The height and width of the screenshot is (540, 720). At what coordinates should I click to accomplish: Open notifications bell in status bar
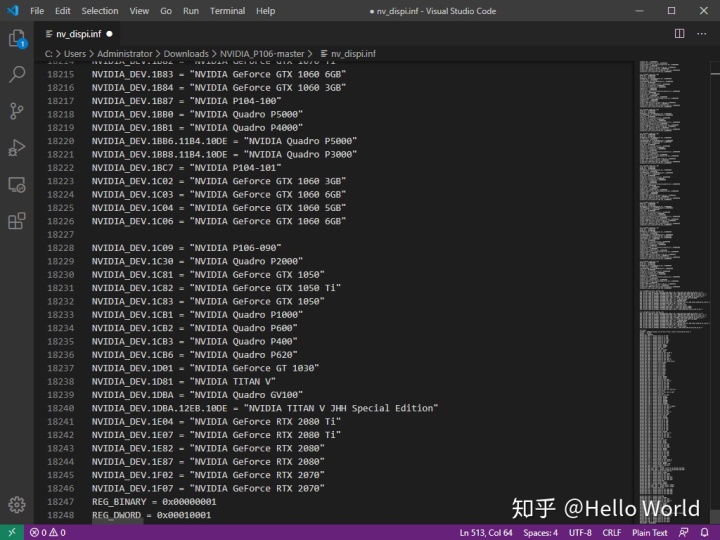[x=704, y=533]
